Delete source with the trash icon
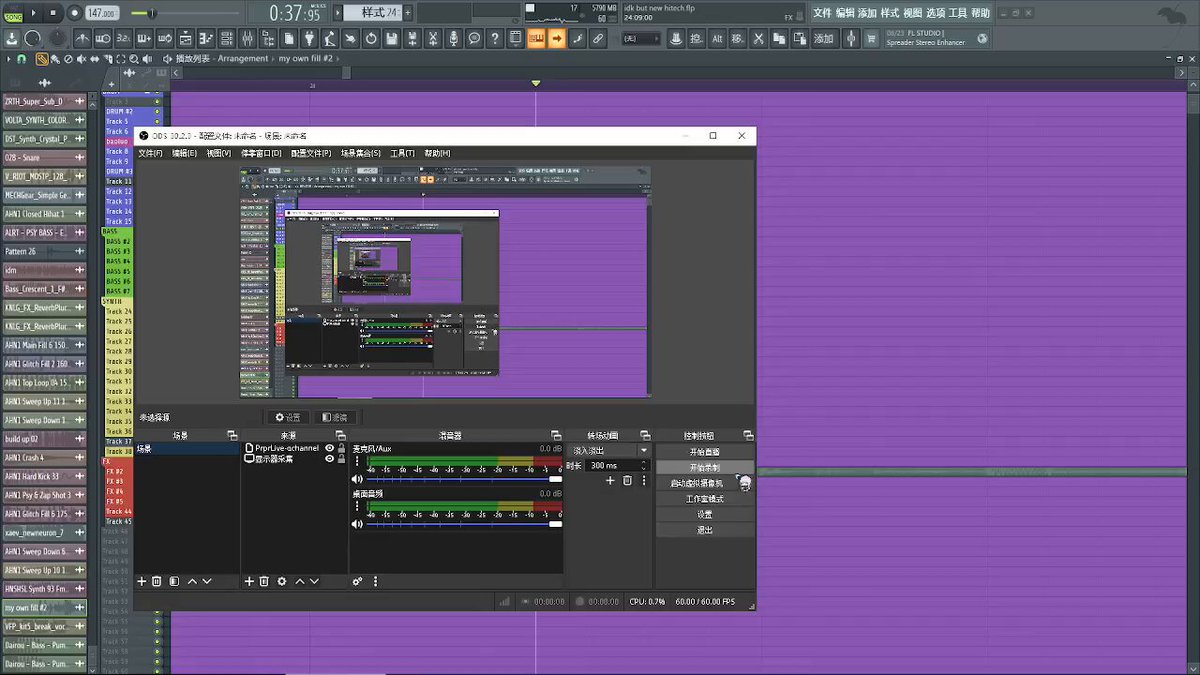The width and height of the screenshot is (1200, 675). (264, 581)
